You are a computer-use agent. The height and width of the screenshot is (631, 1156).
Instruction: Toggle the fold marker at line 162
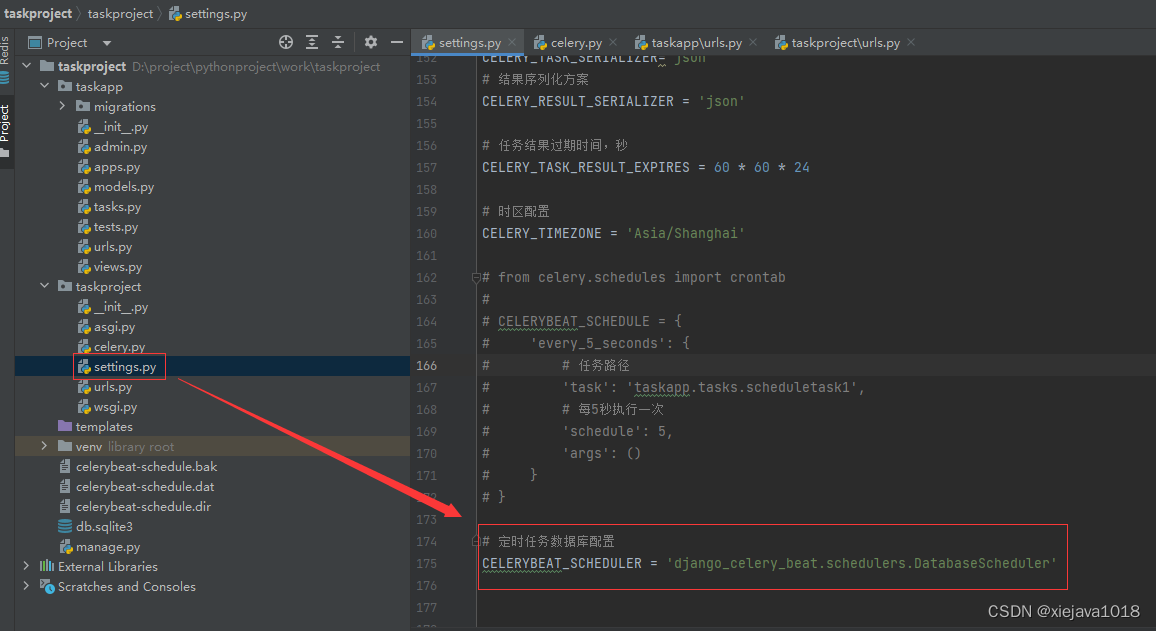click(476, 278)
